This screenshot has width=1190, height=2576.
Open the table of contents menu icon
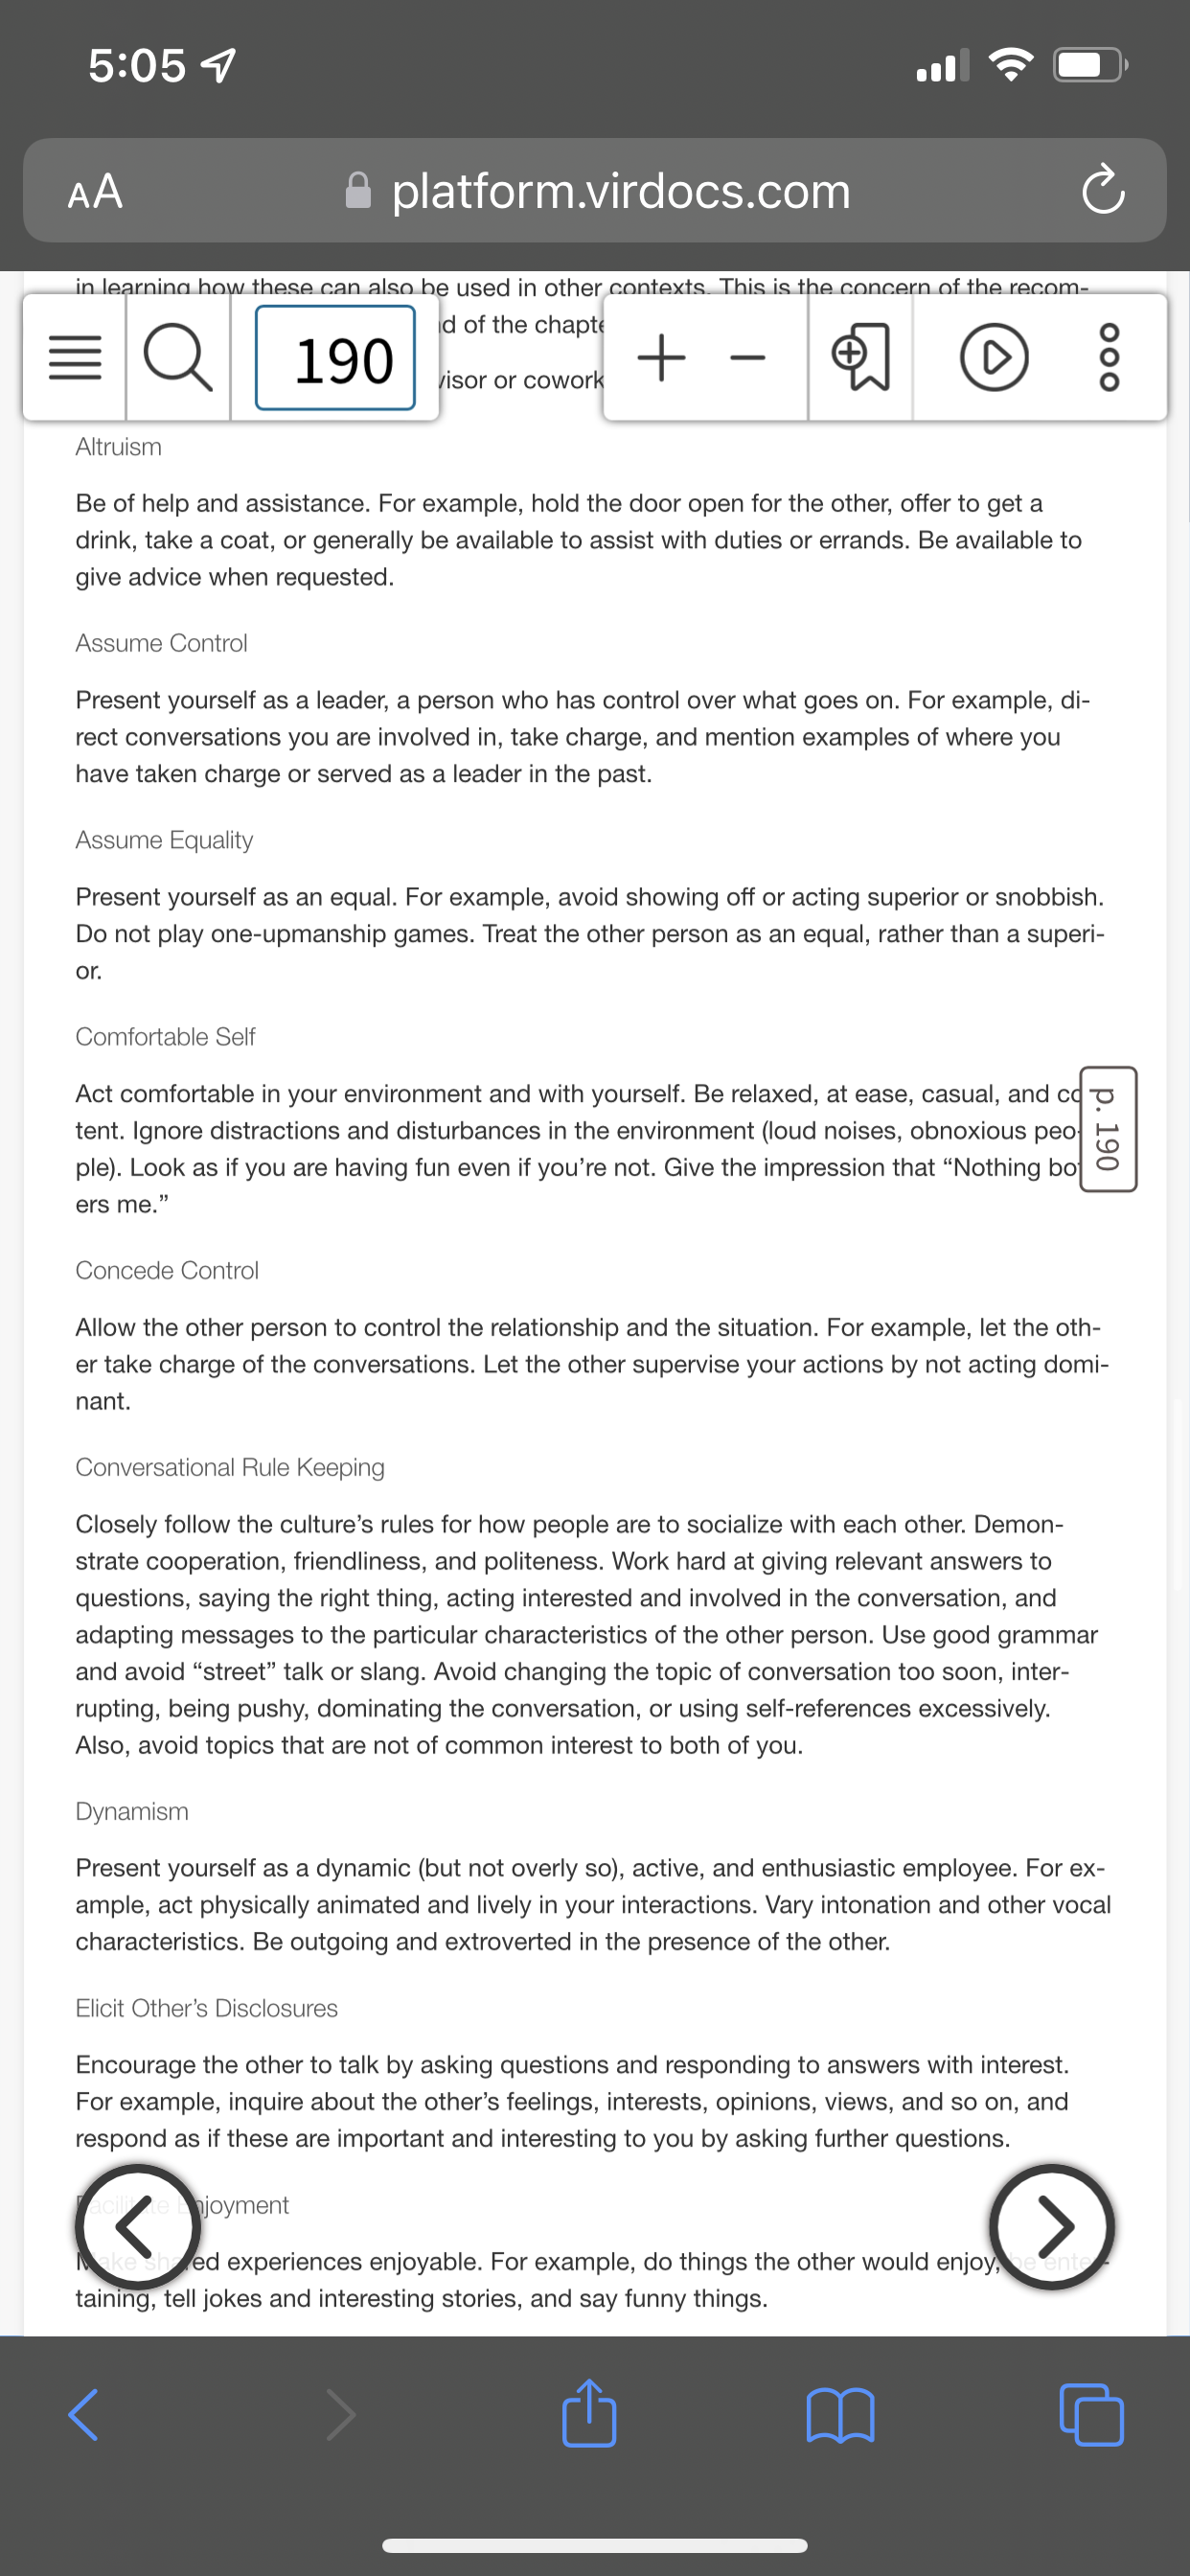pyautogui.click(x=75, y=358)
